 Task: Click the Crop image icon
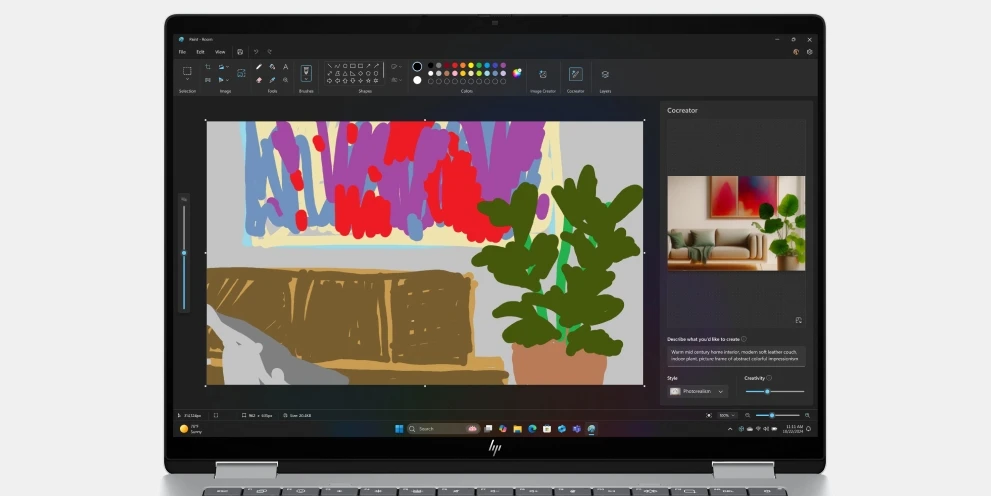coord(208,66)
